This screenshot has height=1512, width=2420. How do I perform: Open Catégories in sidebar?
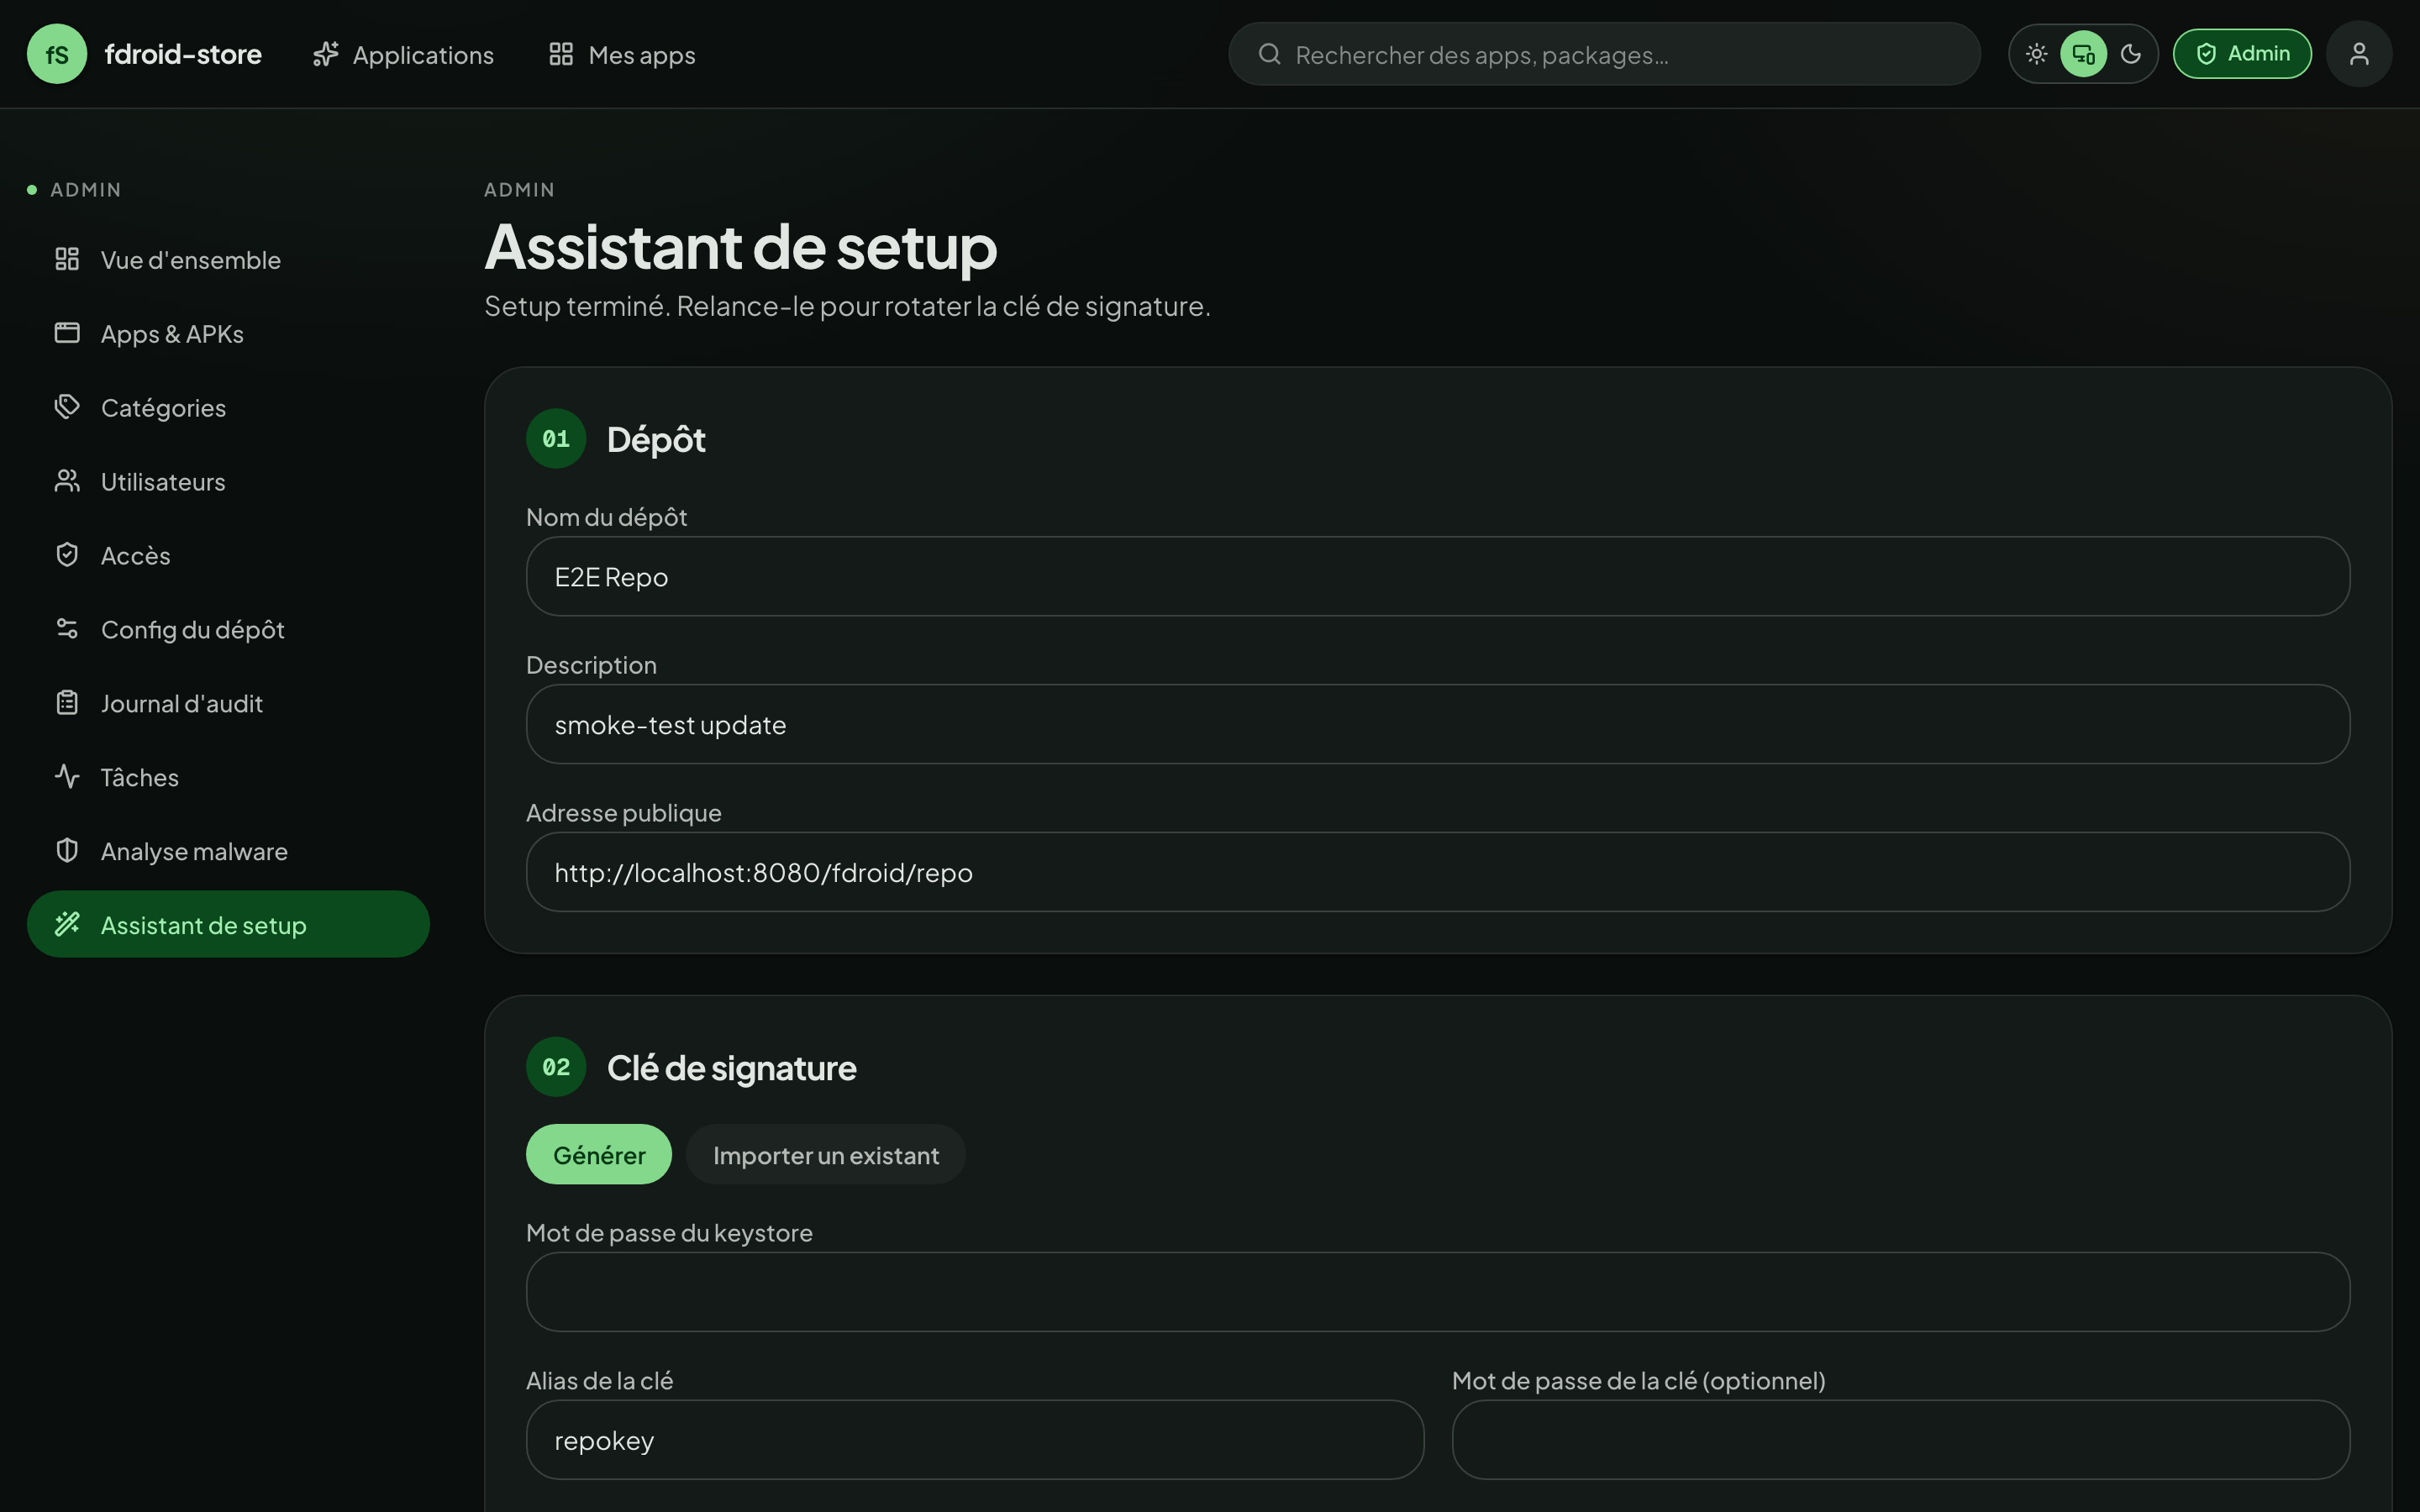pos(228,407)
